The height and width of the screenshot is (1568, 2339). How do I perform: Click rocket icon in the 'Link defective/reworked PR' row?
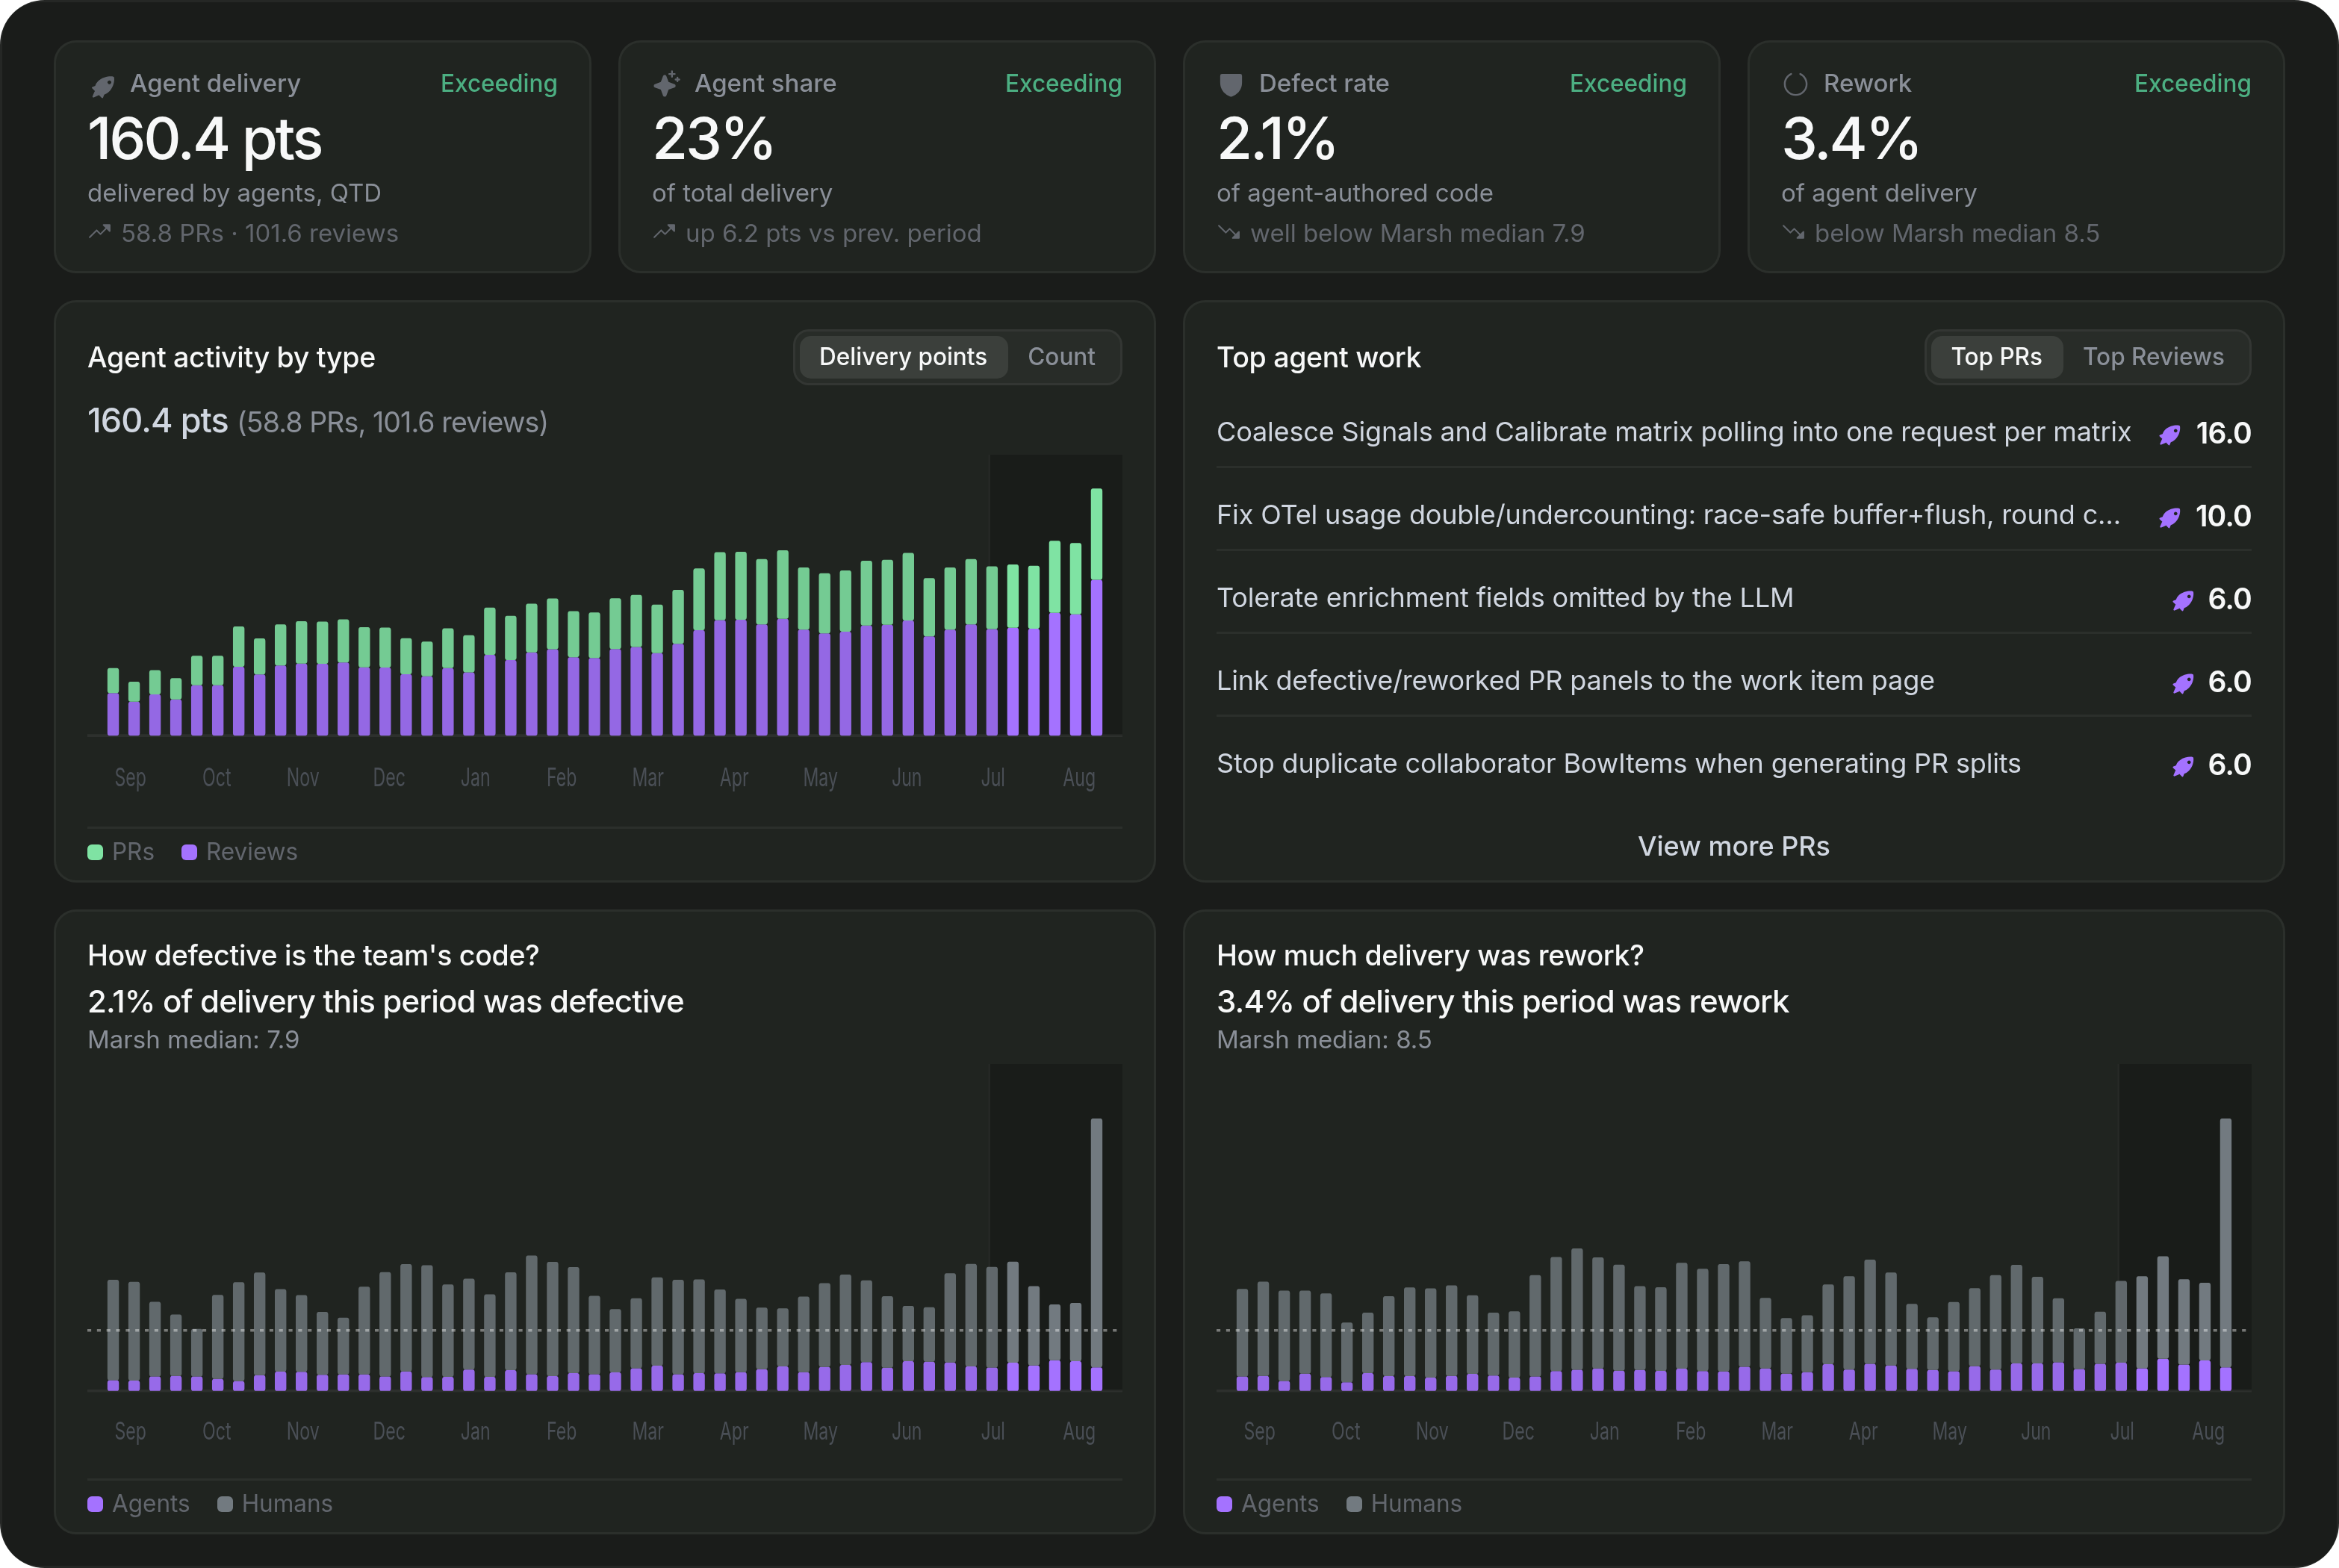[x=2183, y=684]
